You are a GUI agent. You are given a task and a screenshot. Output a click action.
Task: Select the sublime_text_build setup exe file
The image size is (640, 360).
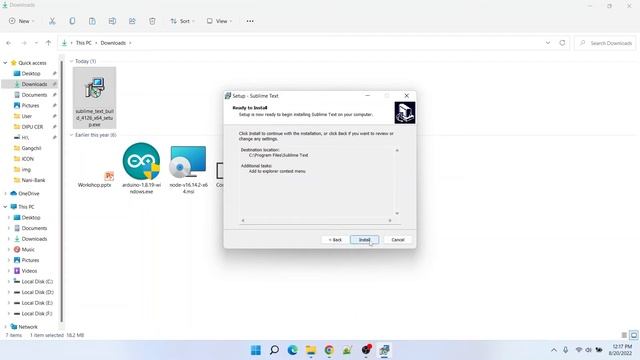click(x=94, y=98)
